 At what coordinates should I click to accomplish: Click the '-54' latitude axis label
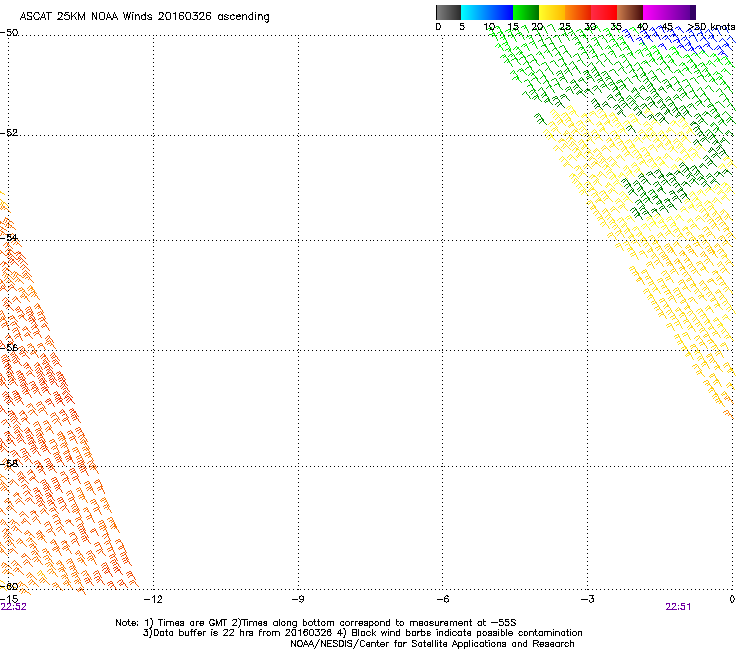pyautogui.click(x=9, y=237)
